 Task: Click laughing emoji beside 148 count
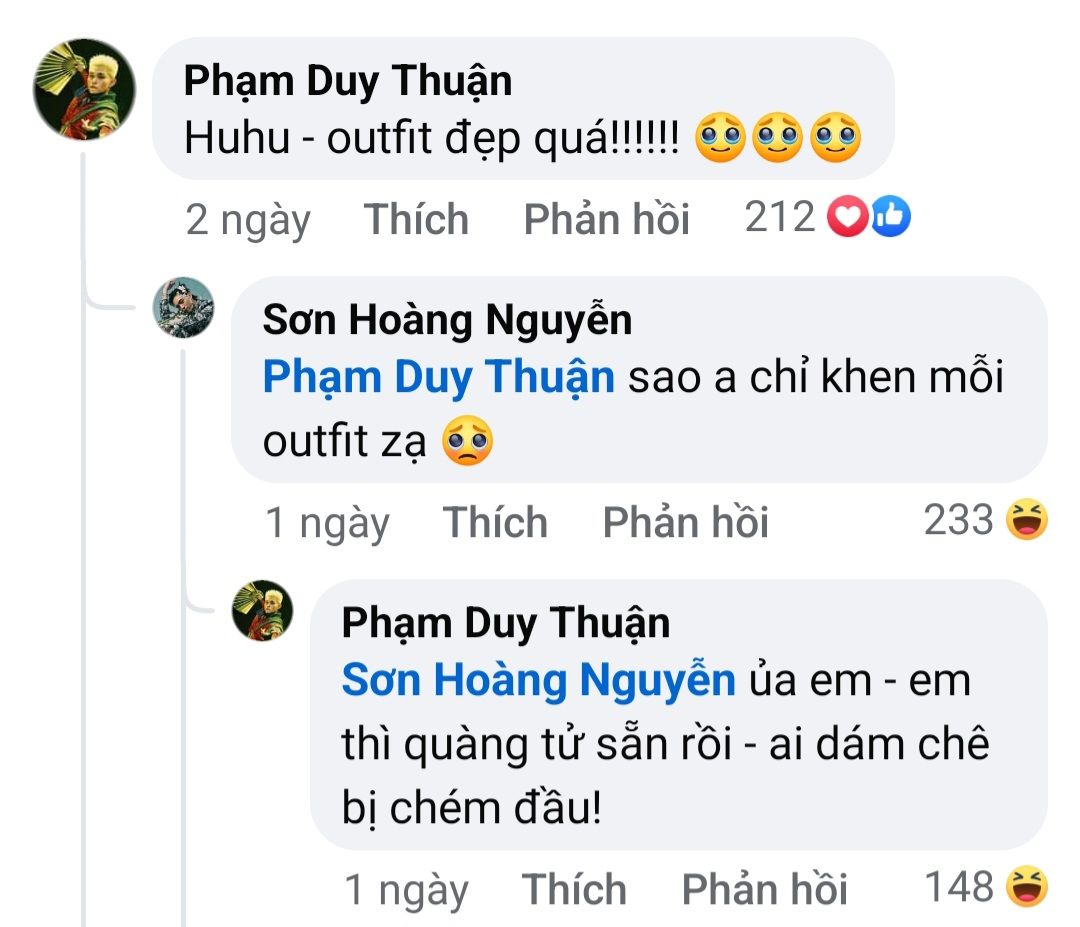pyautogui.click(x=1026, y=887)
